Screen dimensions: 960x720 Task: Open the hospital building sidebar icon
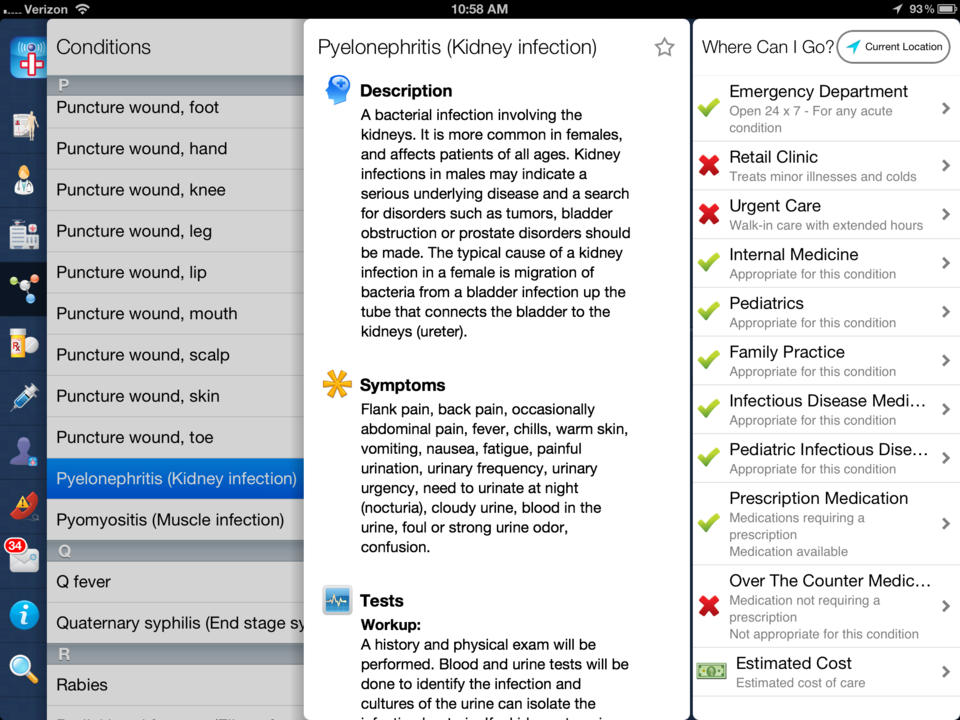[23, 235]
